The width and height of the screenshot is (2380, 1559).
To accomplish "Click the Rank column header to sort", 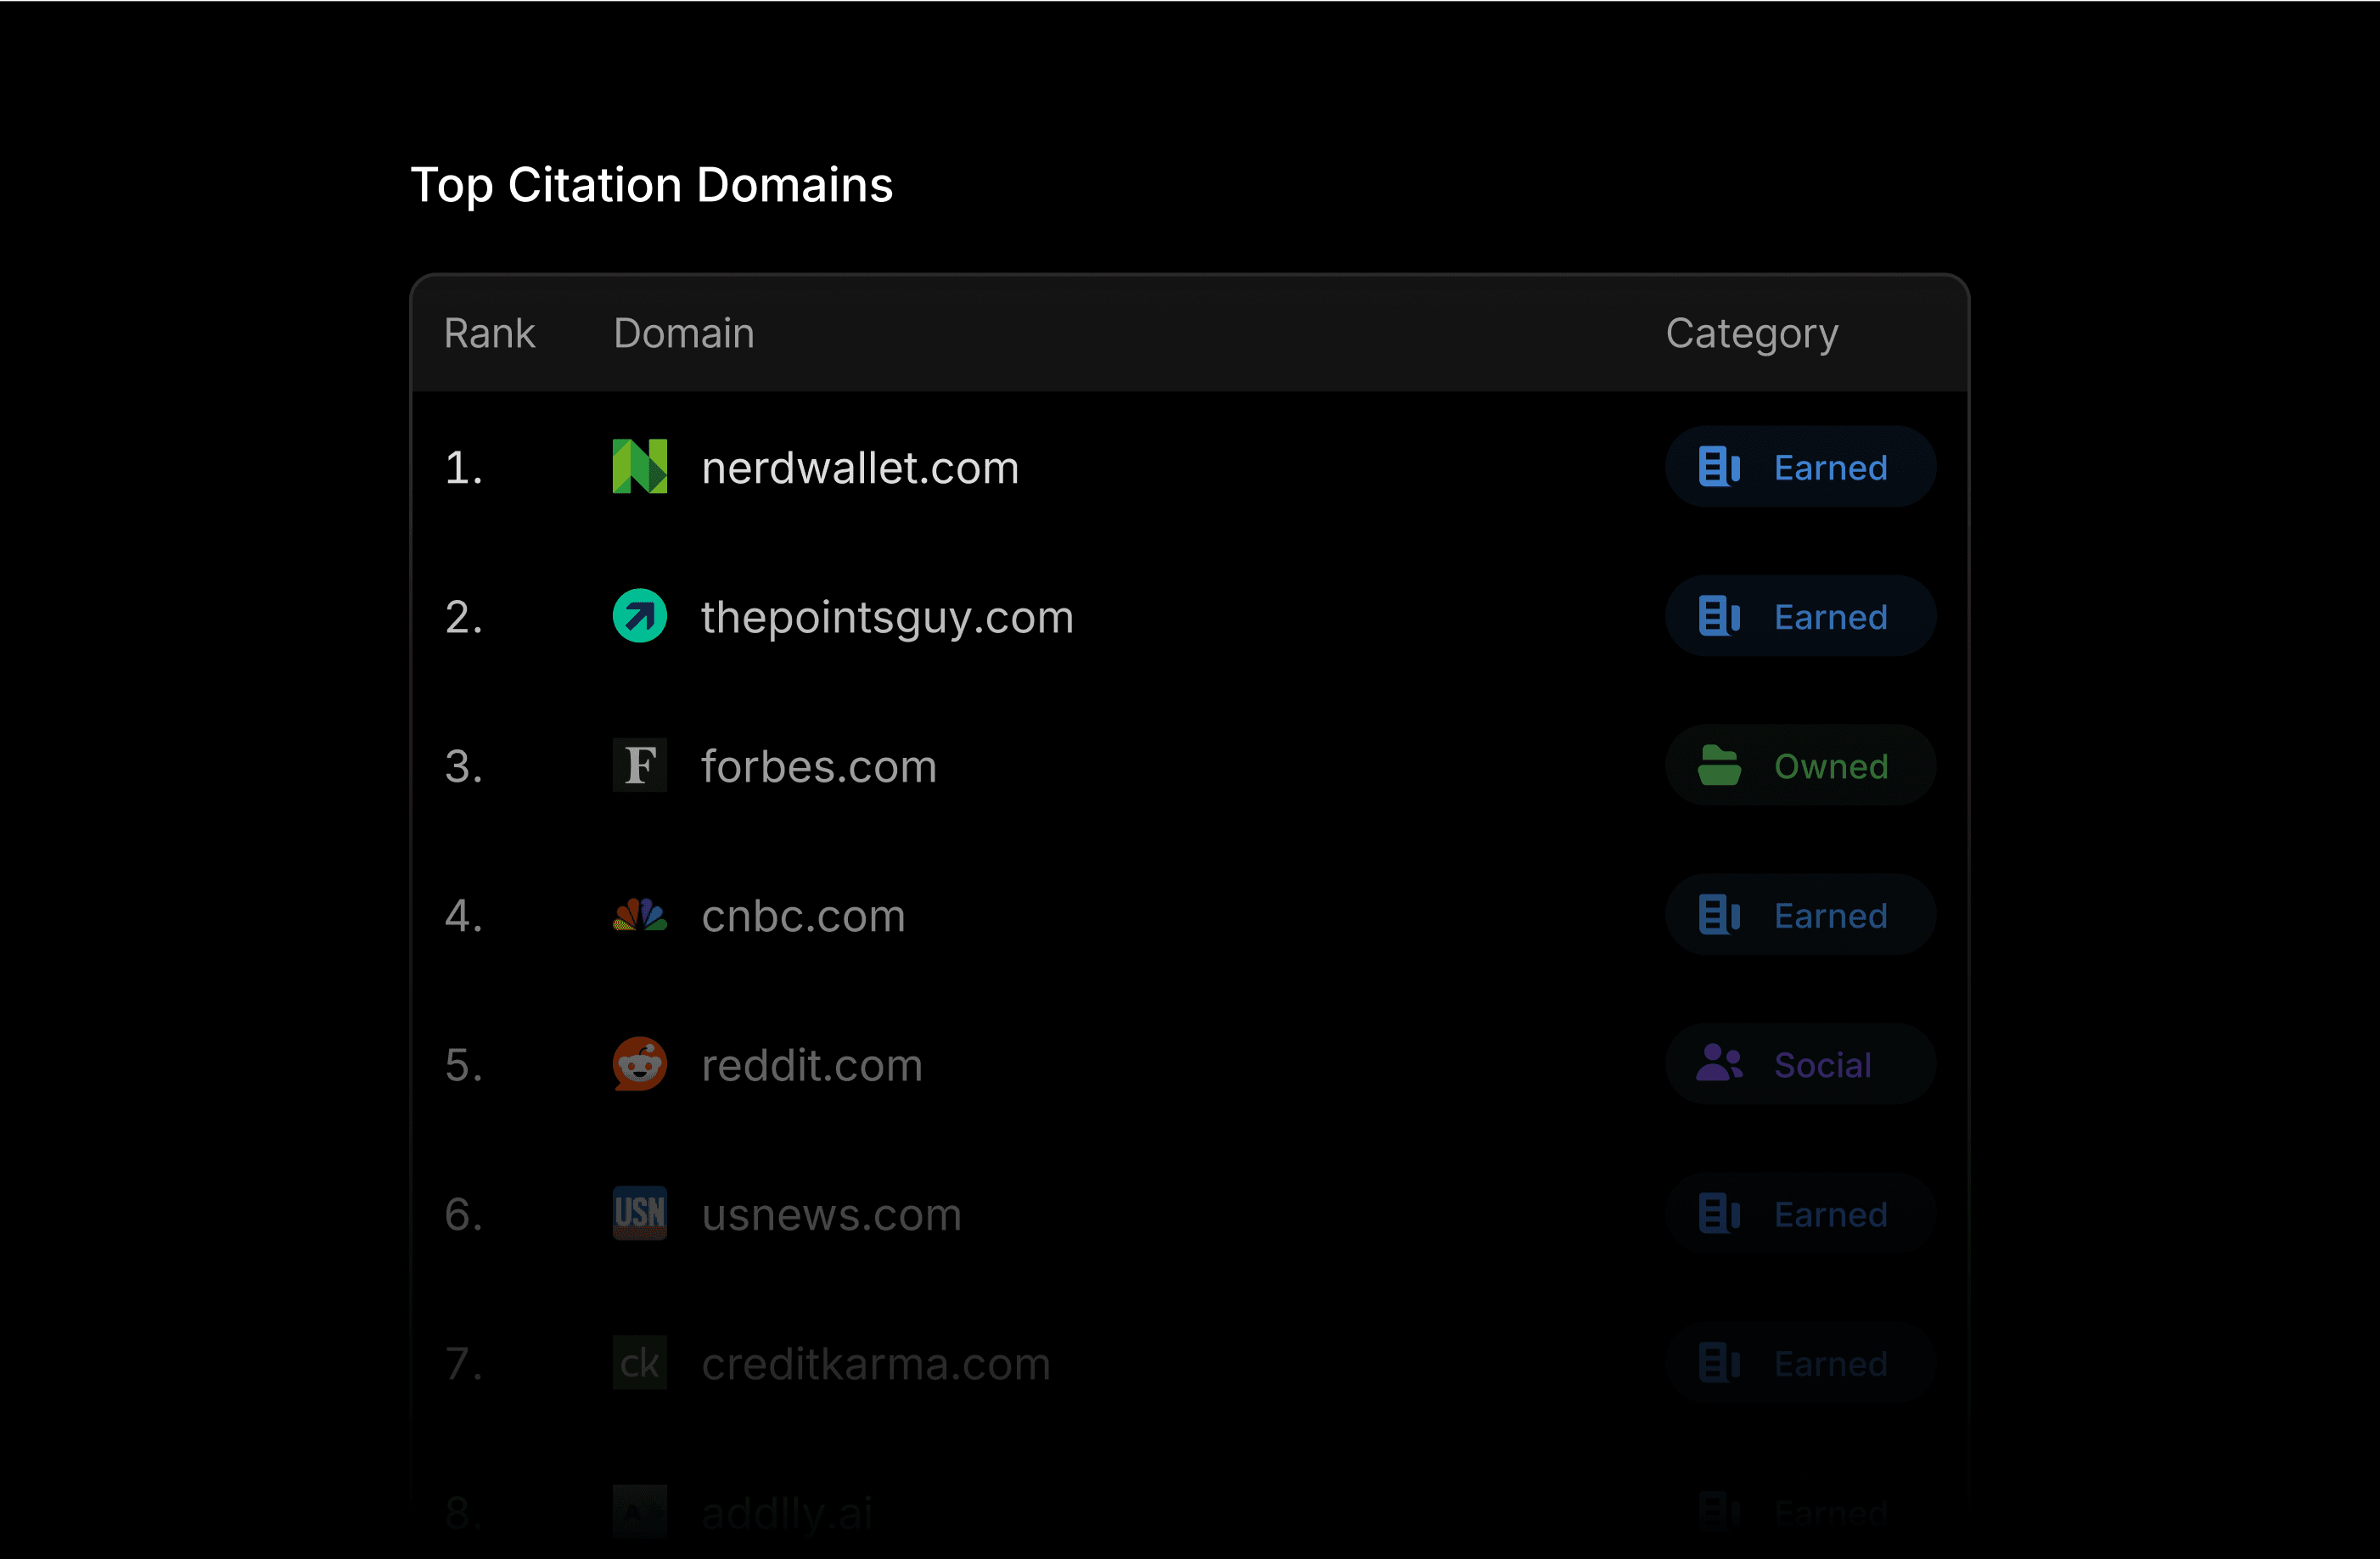I will tap(489, 333).
